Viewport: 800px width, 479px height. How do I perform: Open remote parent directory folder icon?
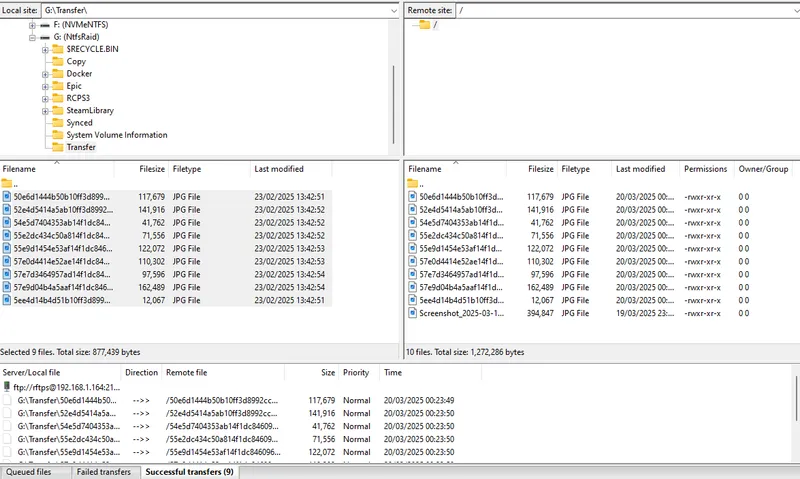[x=412, y=183]
